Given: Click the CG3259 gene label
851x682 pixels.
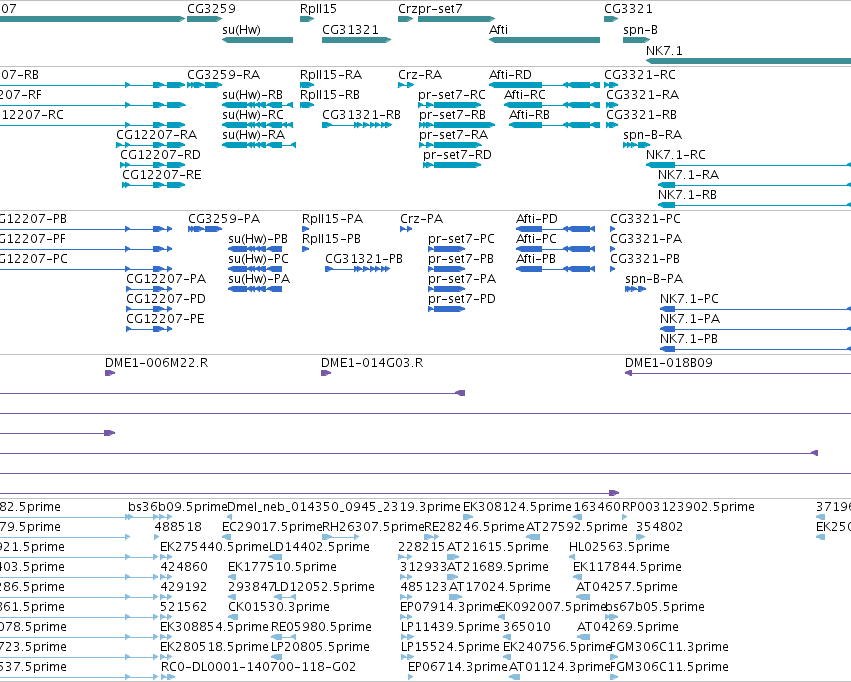Looking at the screenshot, I should click(211, 9).
